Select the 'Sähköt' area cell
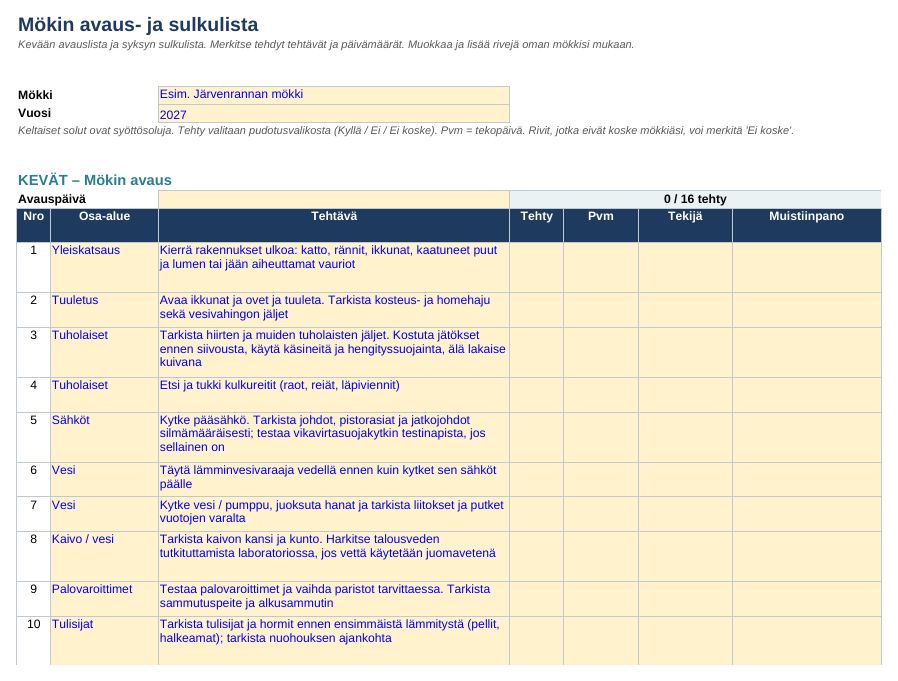898x681 pixels. [104, 438]
